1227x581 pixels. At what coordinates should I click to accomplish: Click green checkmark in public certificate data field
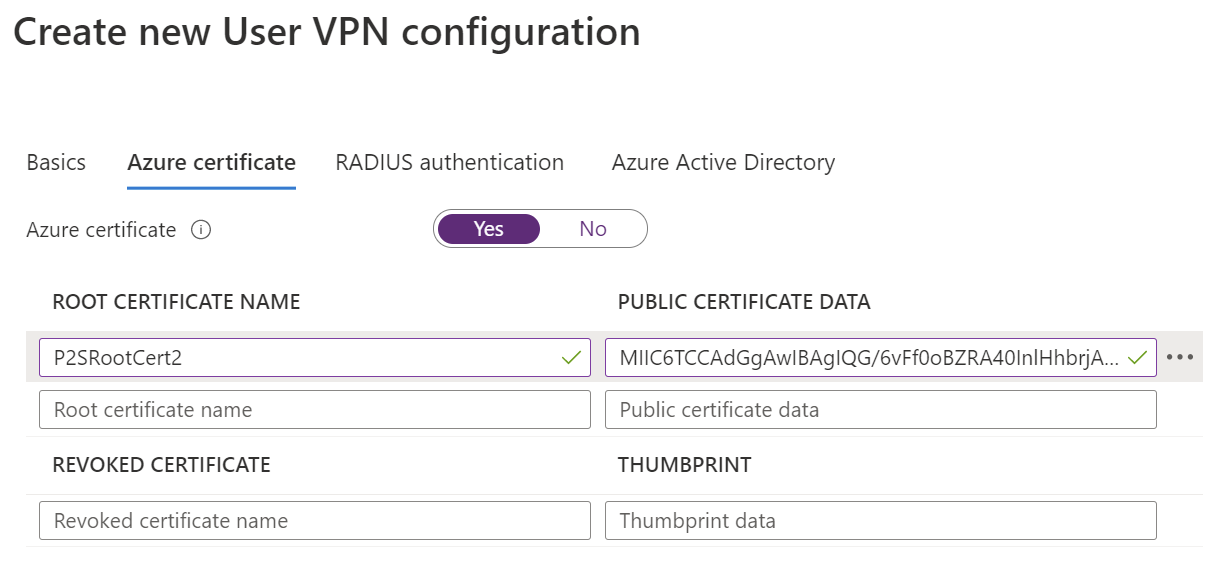(1137, 357)
